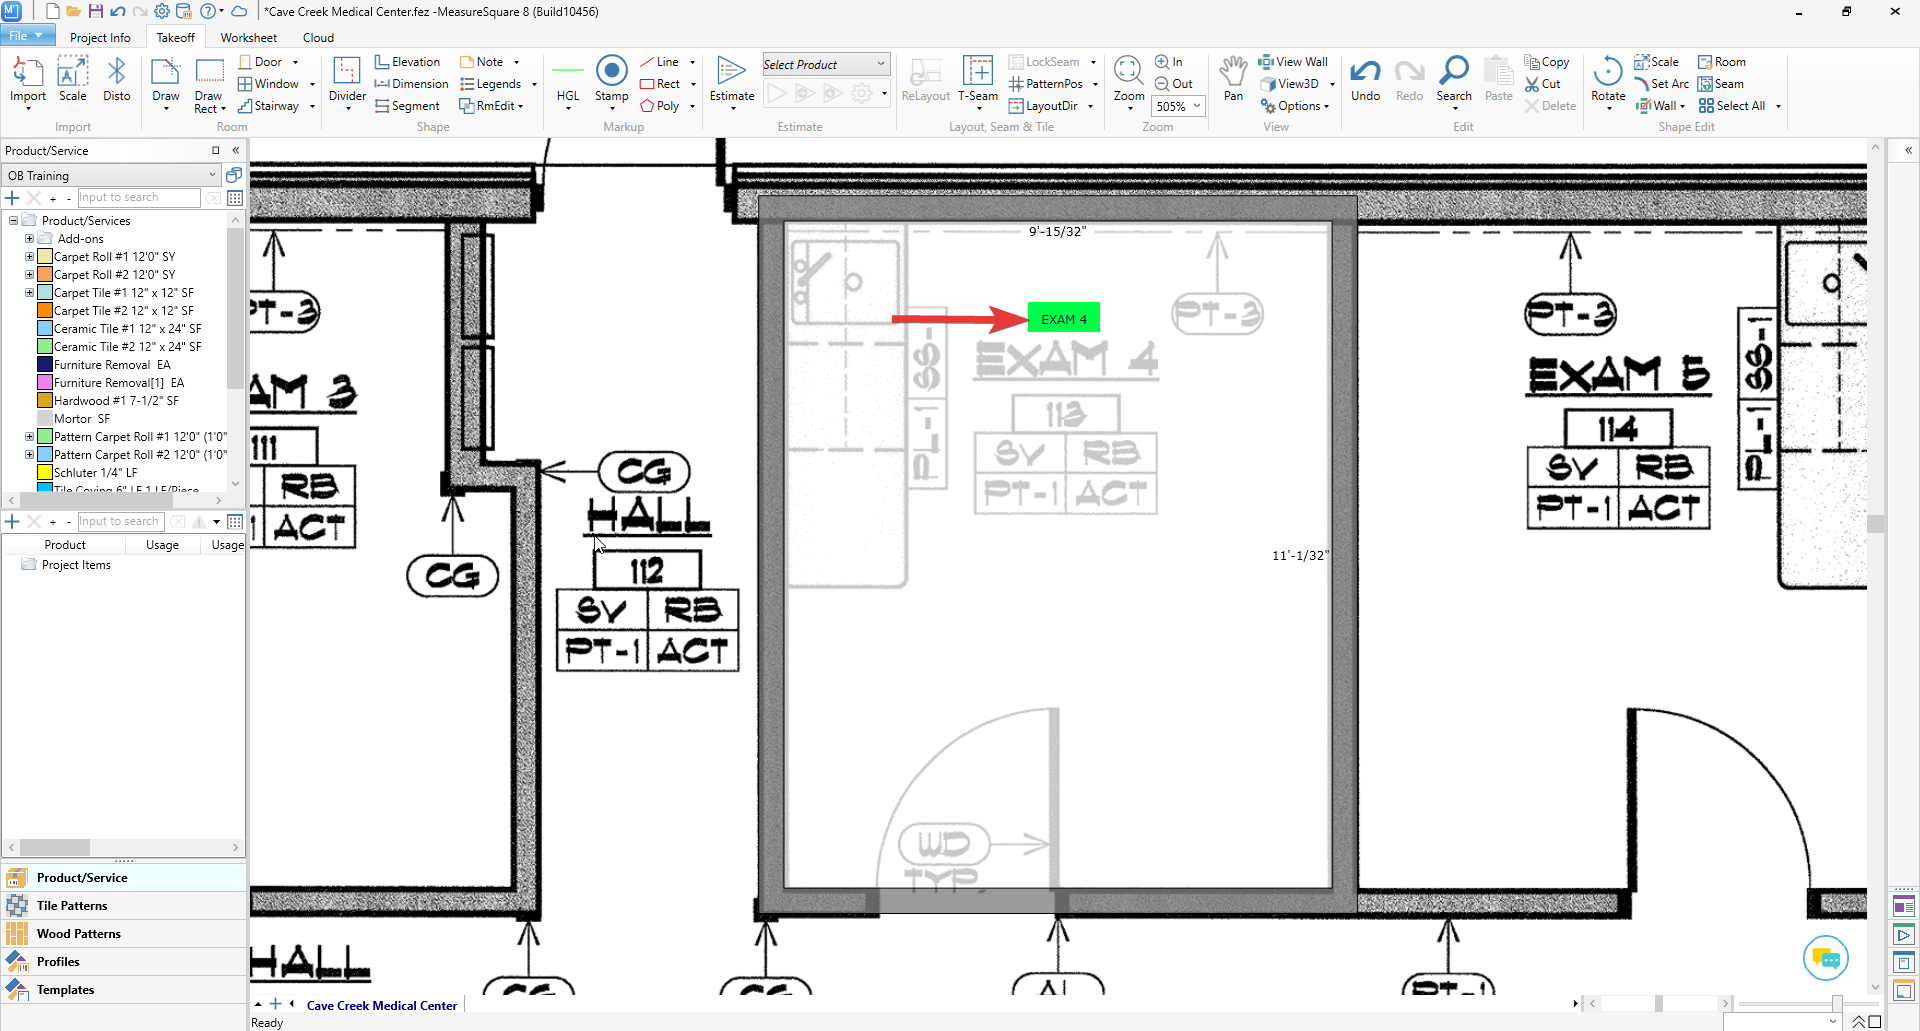
Task: Show the Profiles panel
Action: [x=124, y=962]
